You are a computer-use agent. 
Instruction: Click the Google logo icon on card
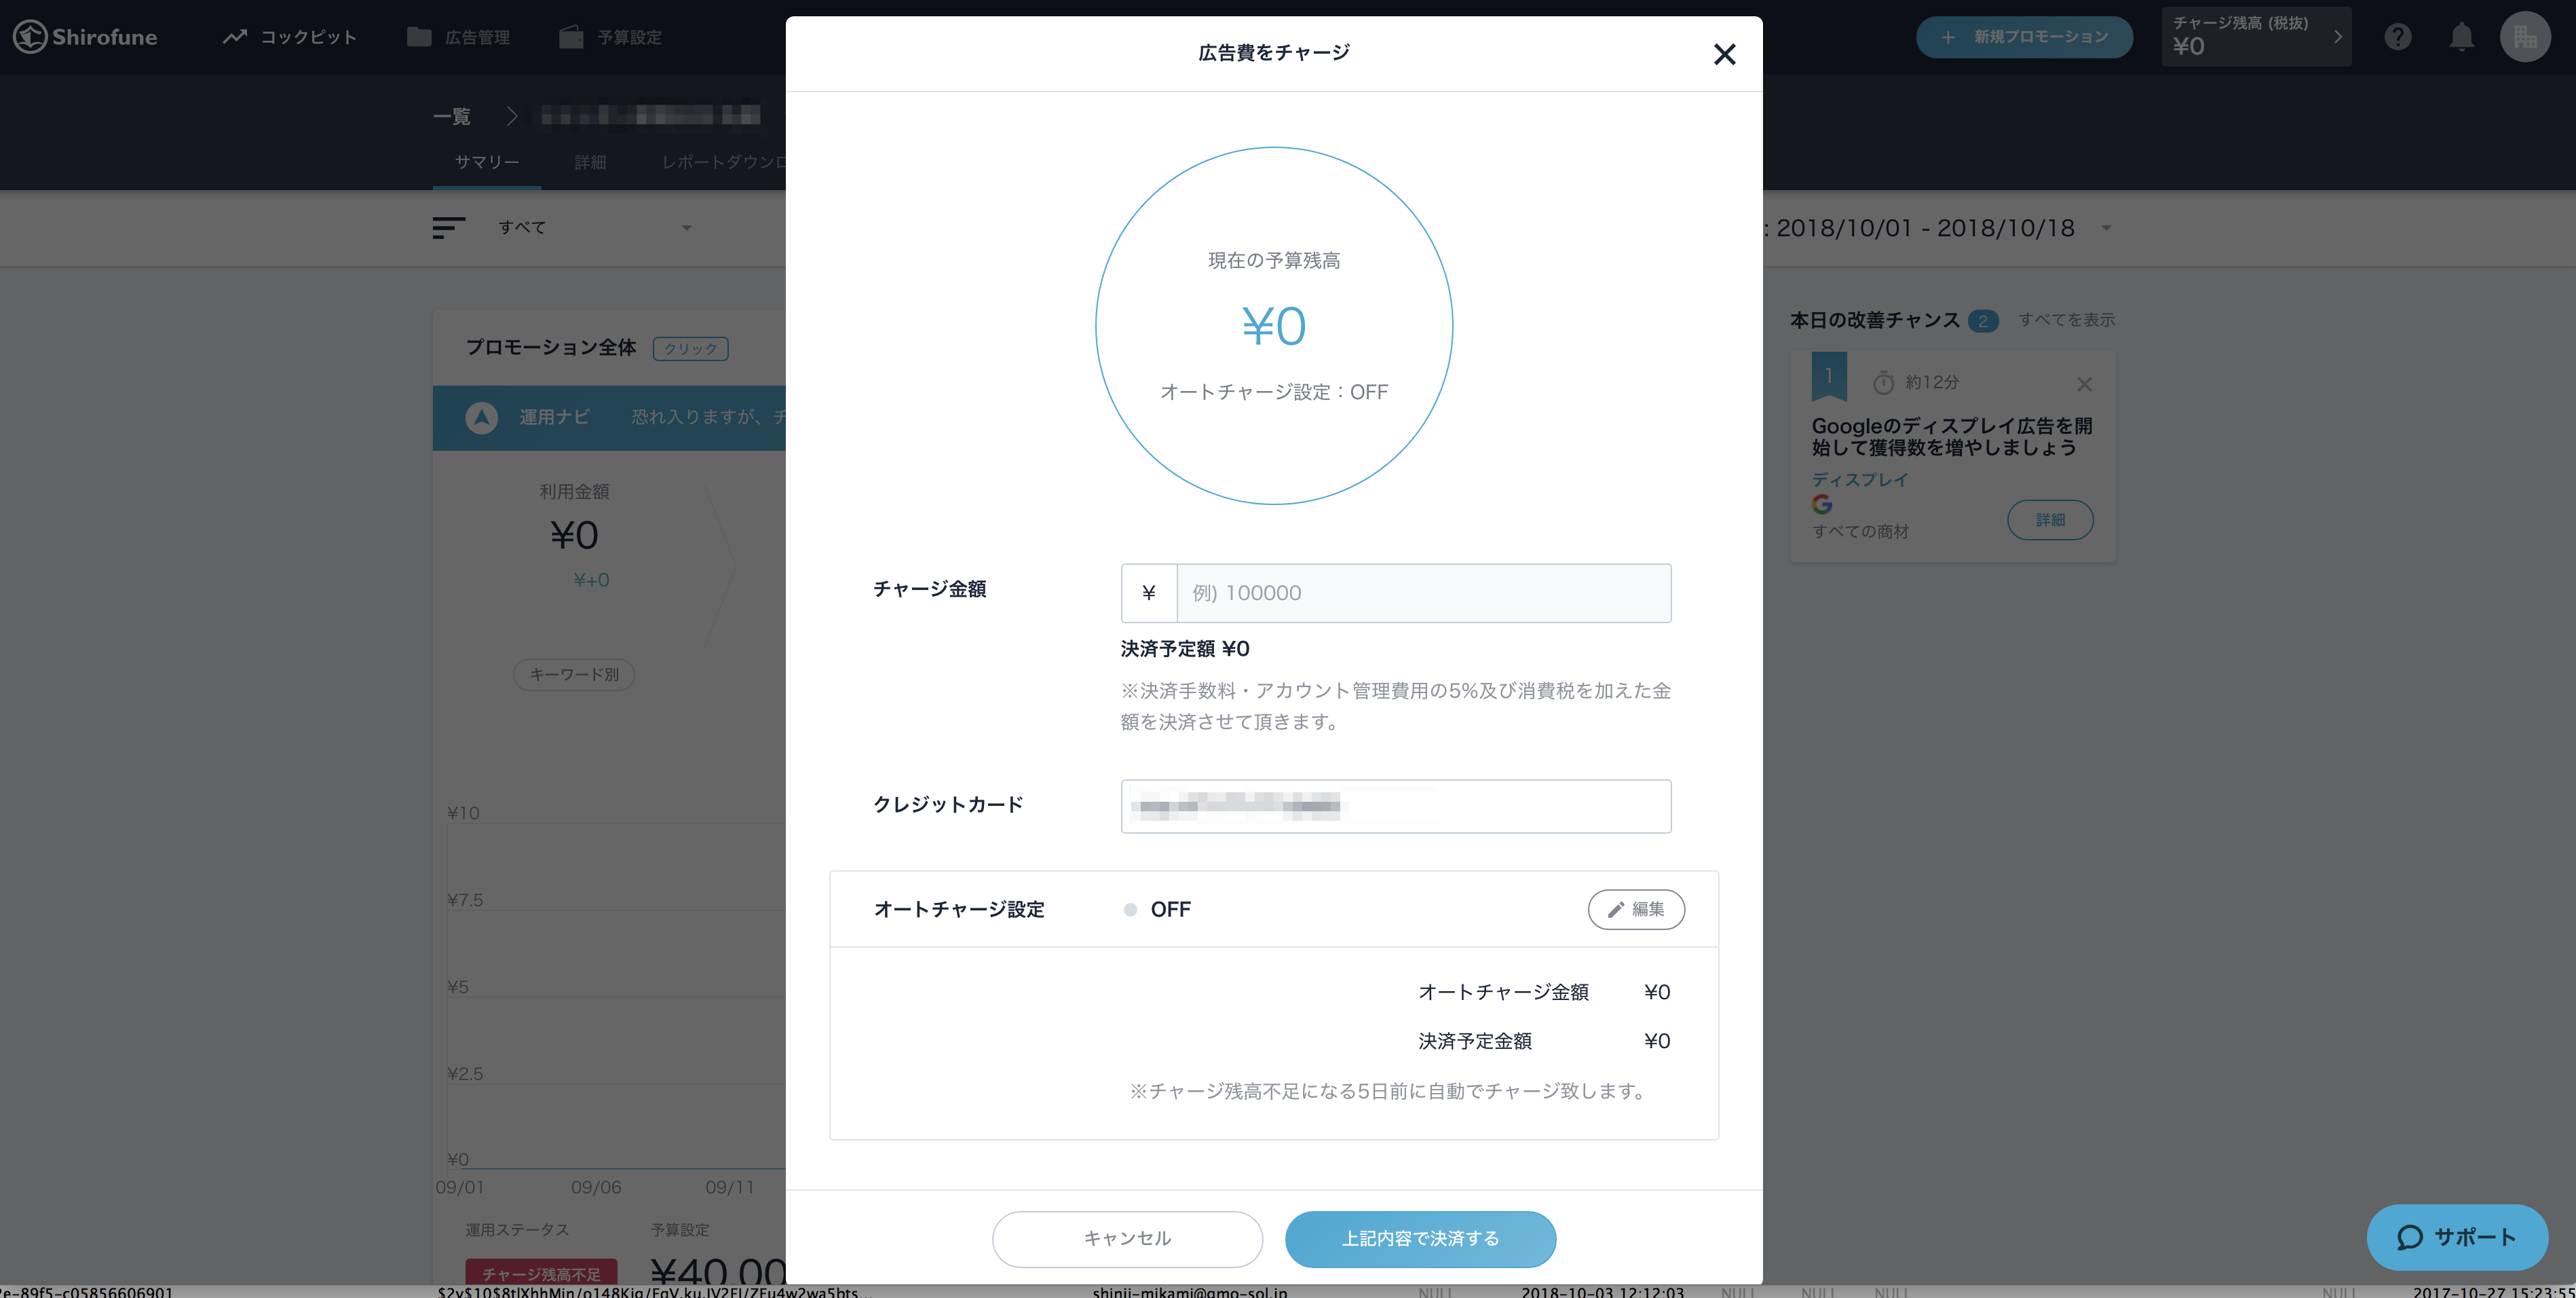tap(1822, 505)
